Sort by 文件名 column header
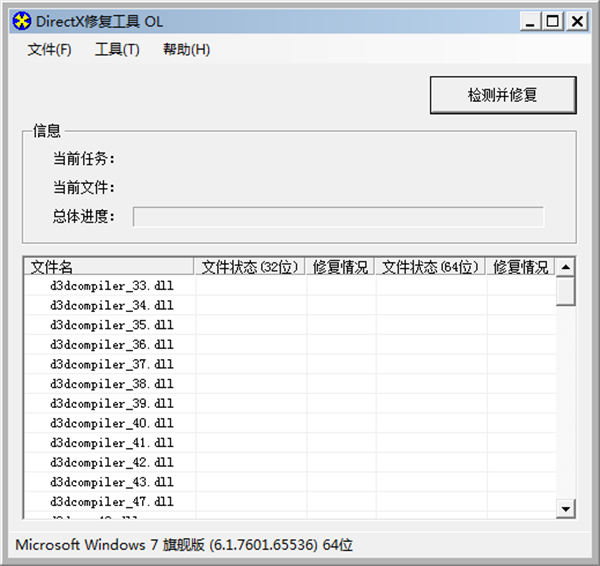The image size is (600, 566). [108, 267]
